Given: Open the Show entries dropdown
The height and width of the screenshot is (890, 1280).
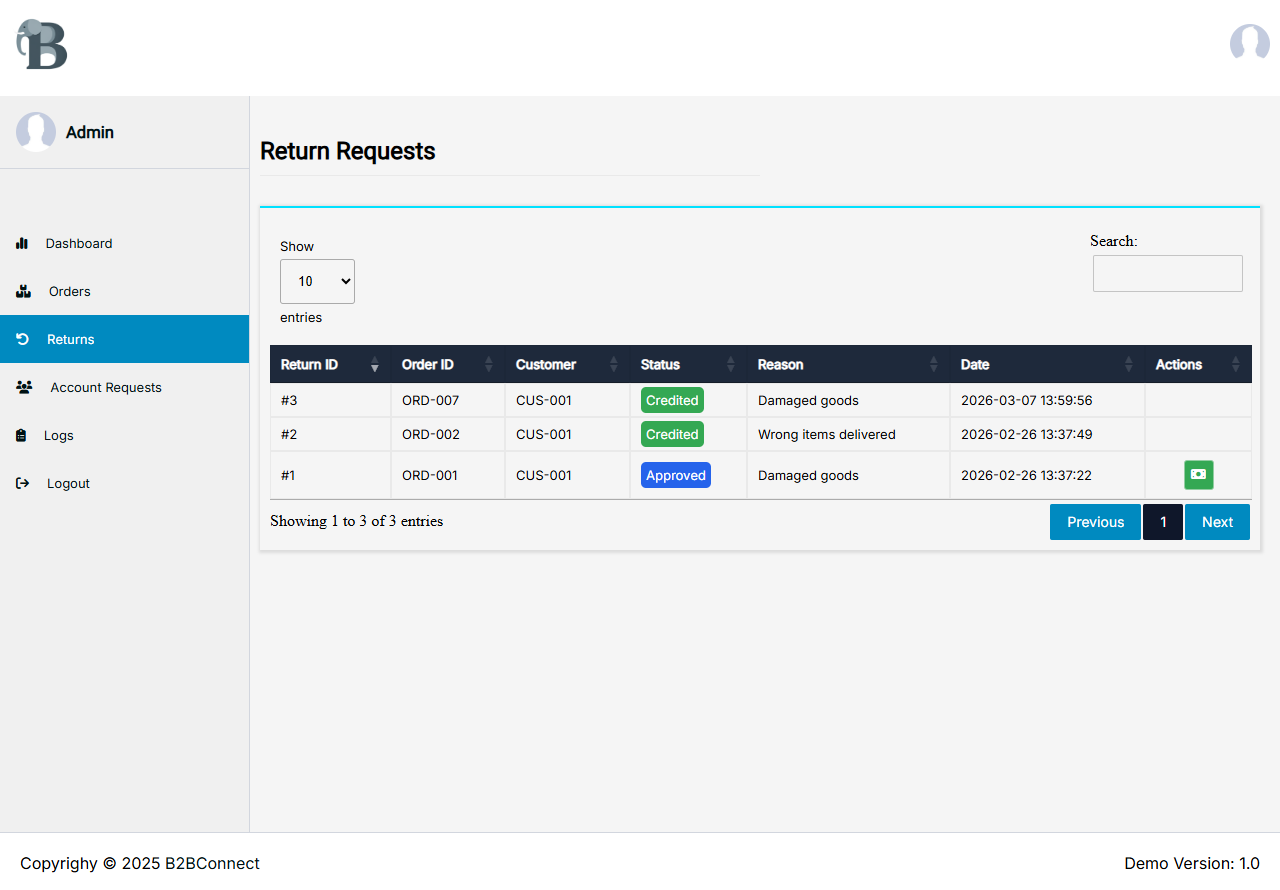Looking at the screenshot, I should pos(317,281).
